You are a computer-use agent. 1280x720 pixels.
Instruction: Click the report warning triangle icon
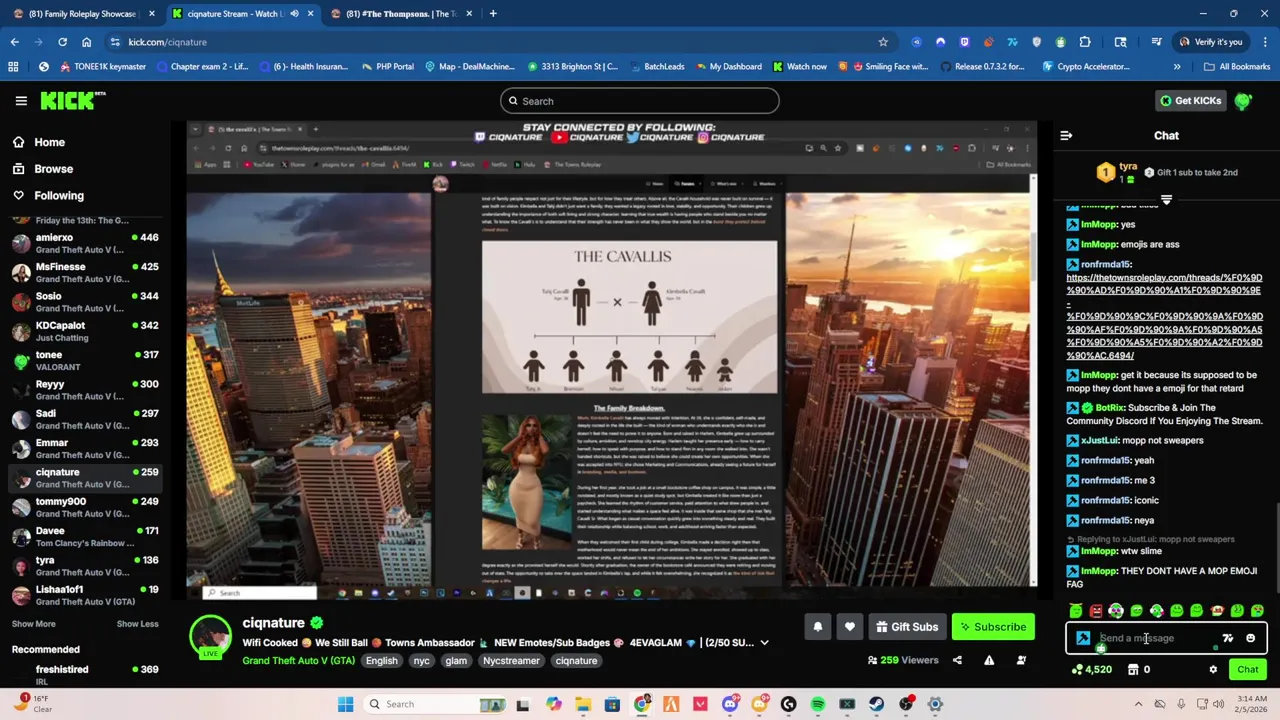click(x=989, y=660)
